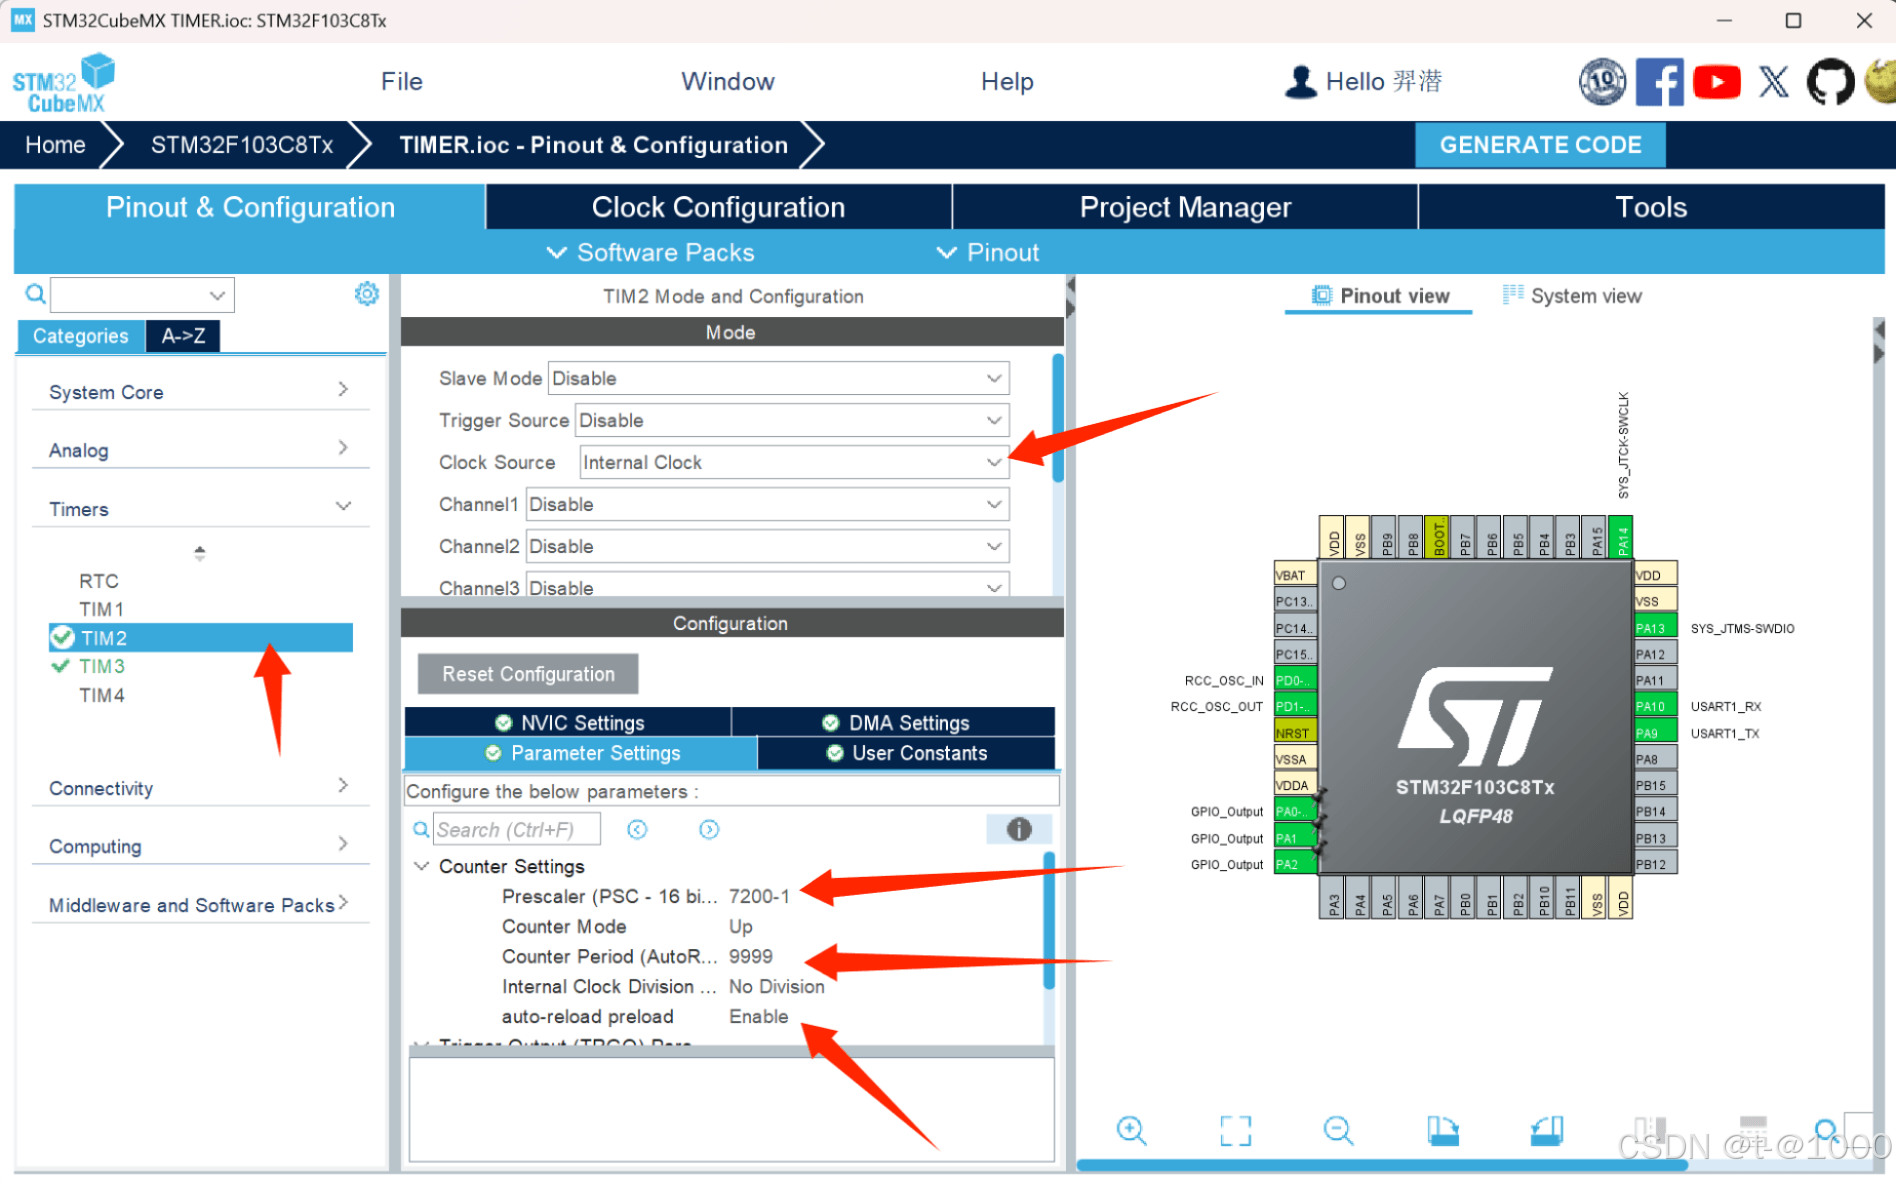Select TIM2 in the timers list

click(201, 638)
